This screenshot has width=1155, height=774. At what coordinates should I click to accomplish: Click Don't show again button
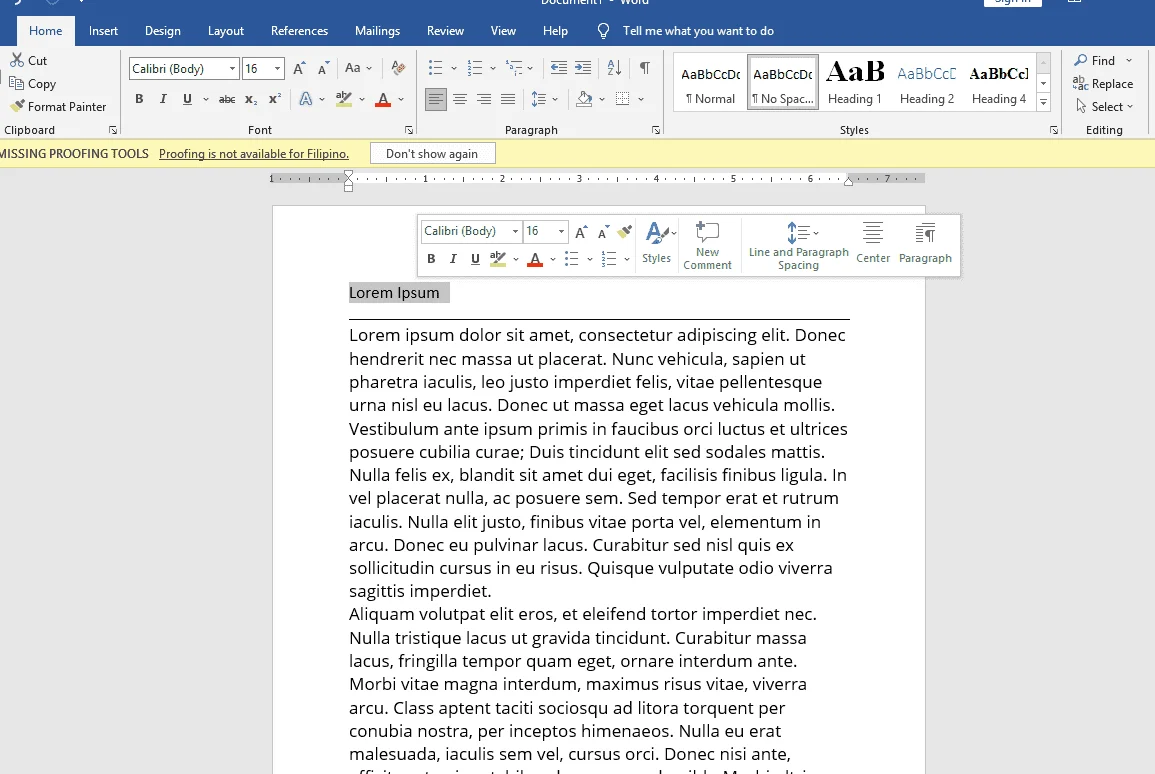tap(432, 154)
